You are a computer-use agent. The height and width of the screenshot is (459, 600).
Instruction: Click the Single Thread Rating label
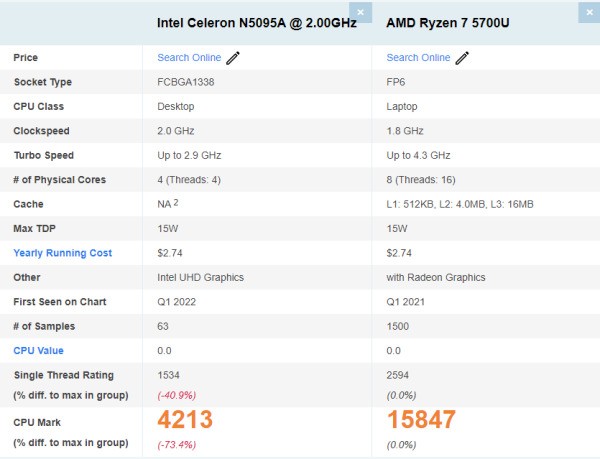point(64,375)
